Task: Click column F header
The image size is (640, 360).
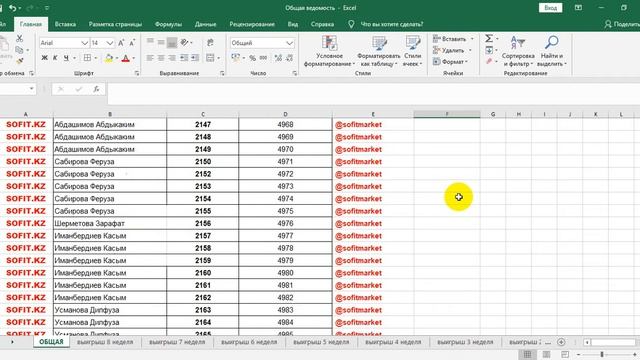Action: coord(447,114)
